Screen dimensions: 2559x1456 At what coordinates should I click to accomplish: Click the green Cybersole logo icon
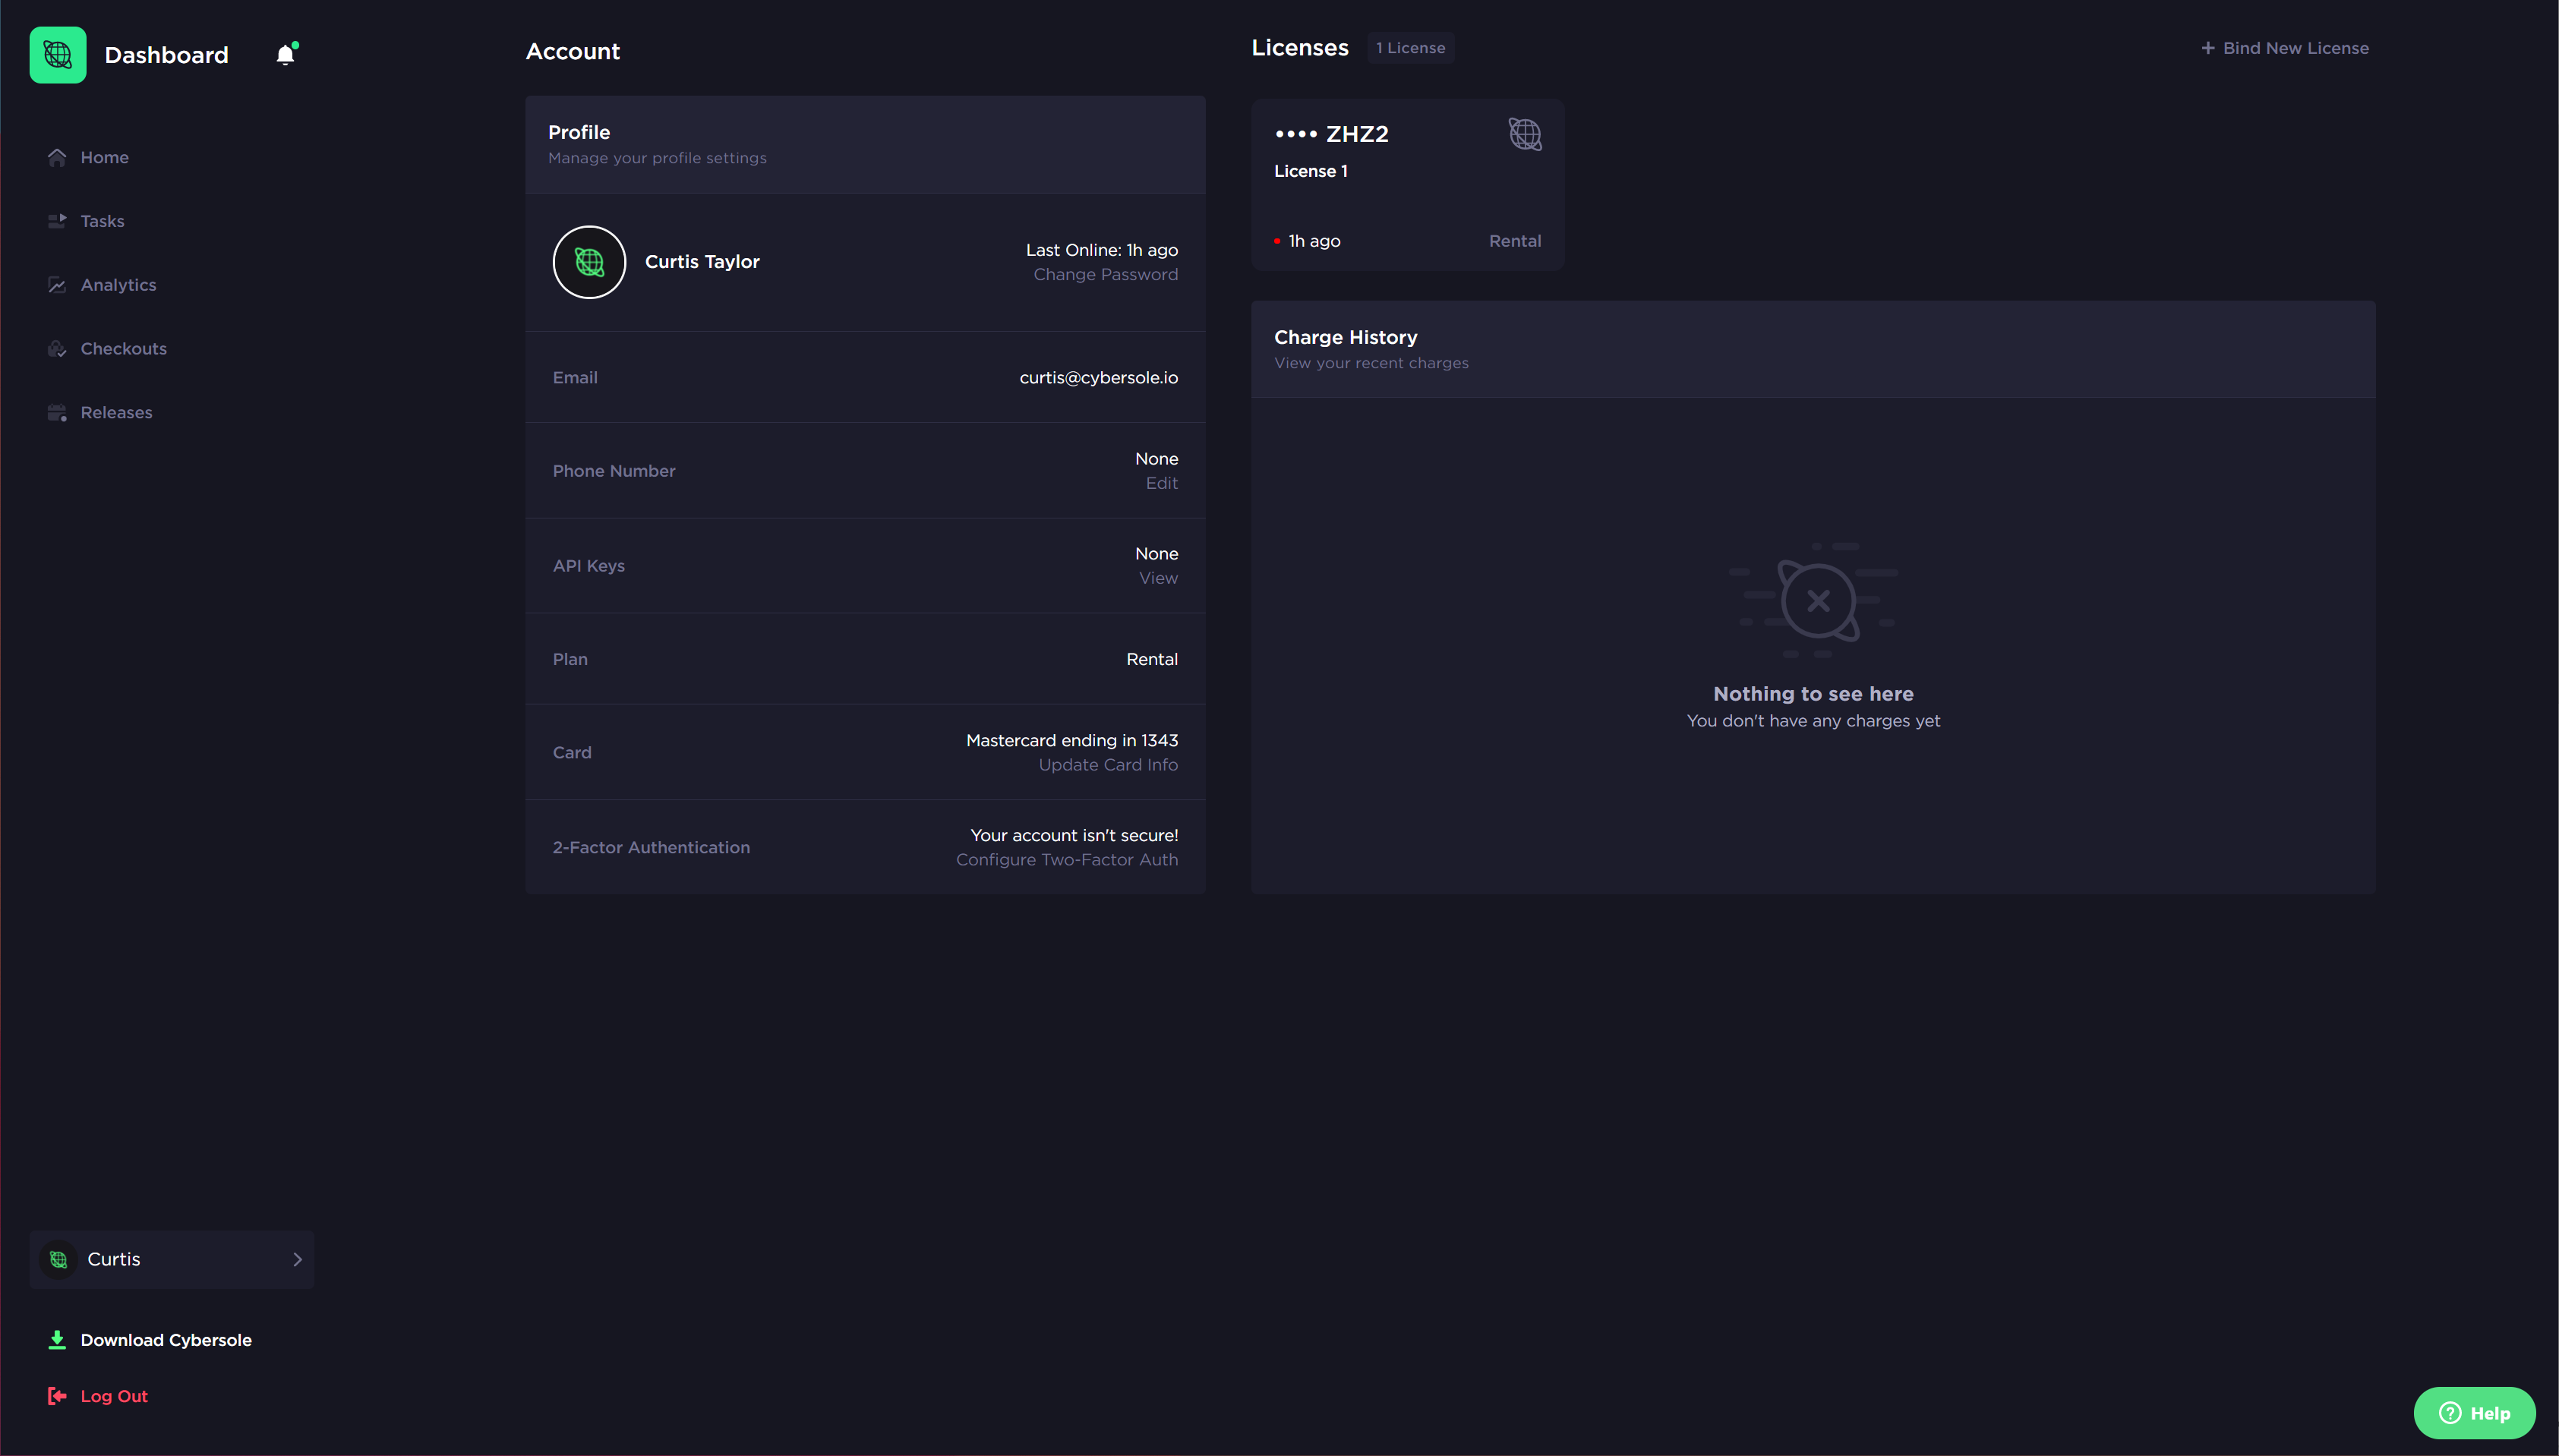click(58, 55)
